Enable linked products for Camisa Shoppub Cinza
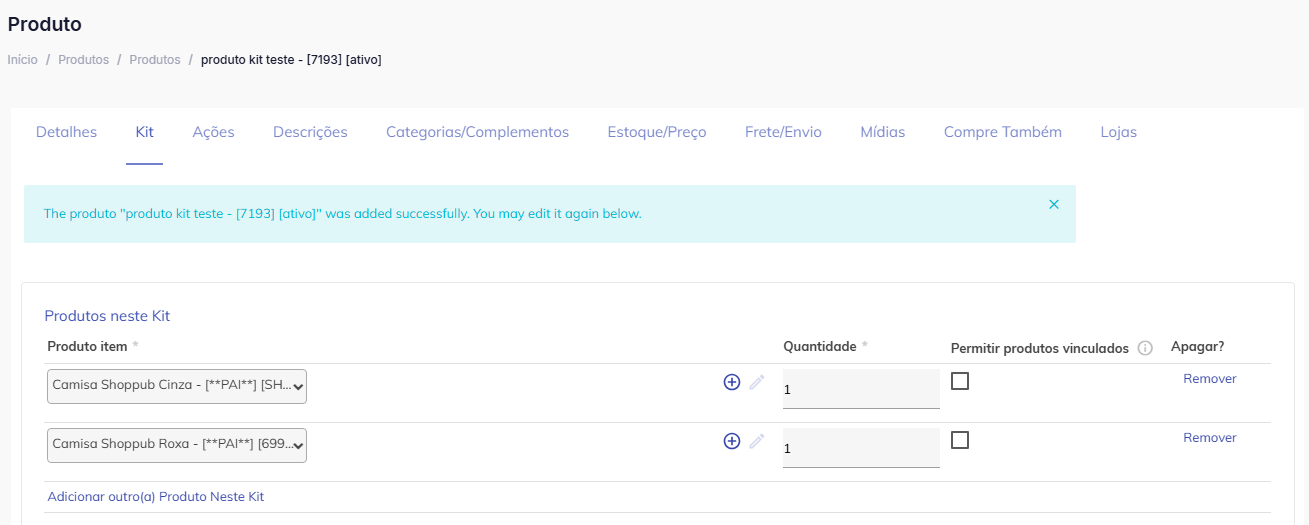The width and height of the screenshot is (1309, 525). 960,381
